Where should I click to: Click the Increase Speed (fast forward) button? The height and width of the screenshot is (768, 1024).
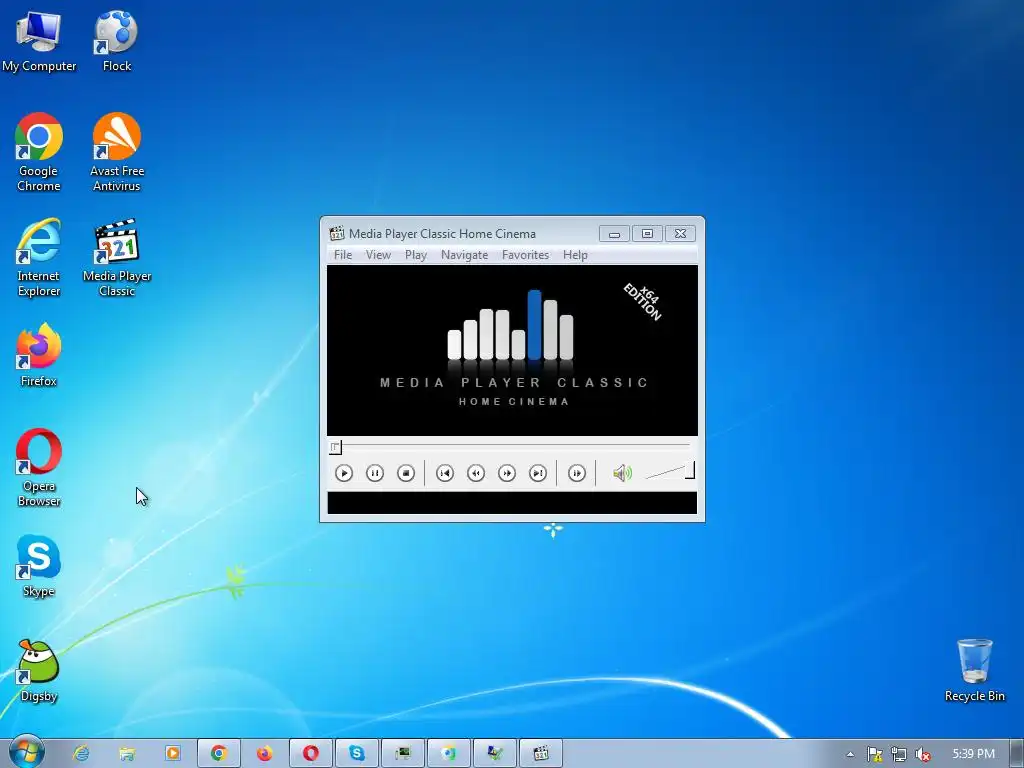507,473
